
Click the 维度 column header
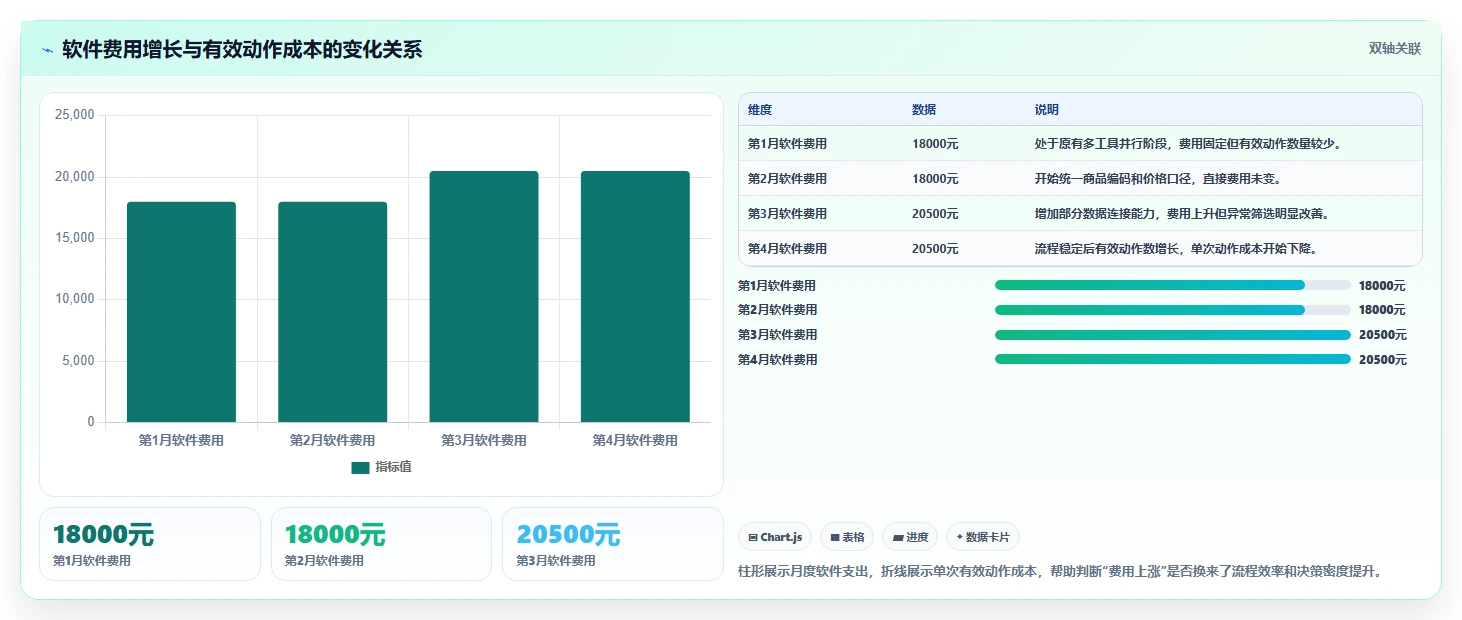[760, 110]
